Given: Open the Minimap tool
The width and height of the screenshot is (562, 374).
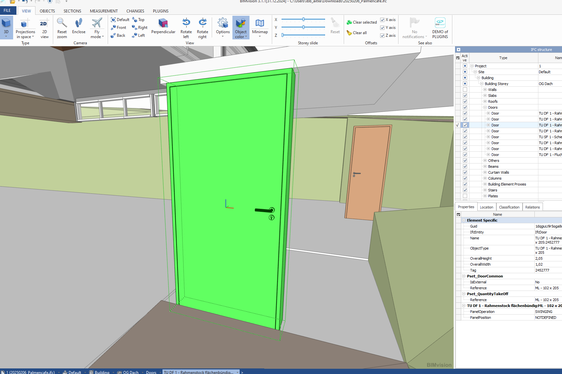Looking at the screenshot, I should coord(259,27).
